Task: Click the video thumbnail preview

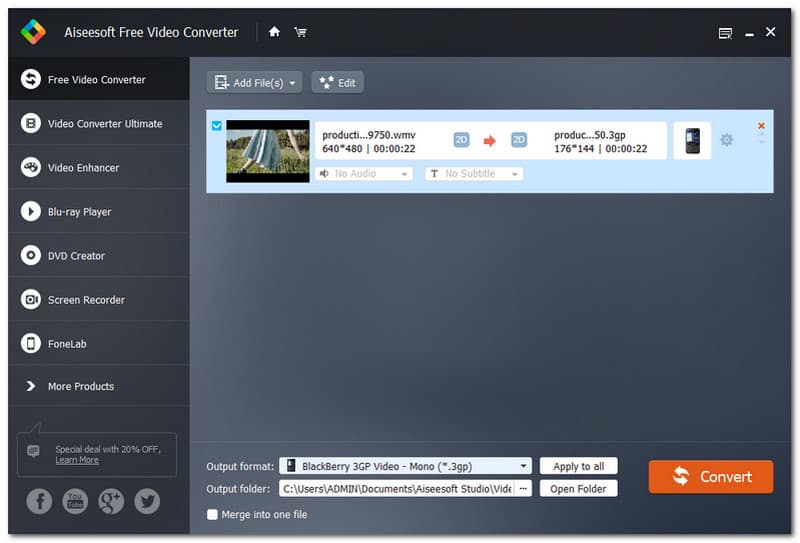Action: point(267,151)
